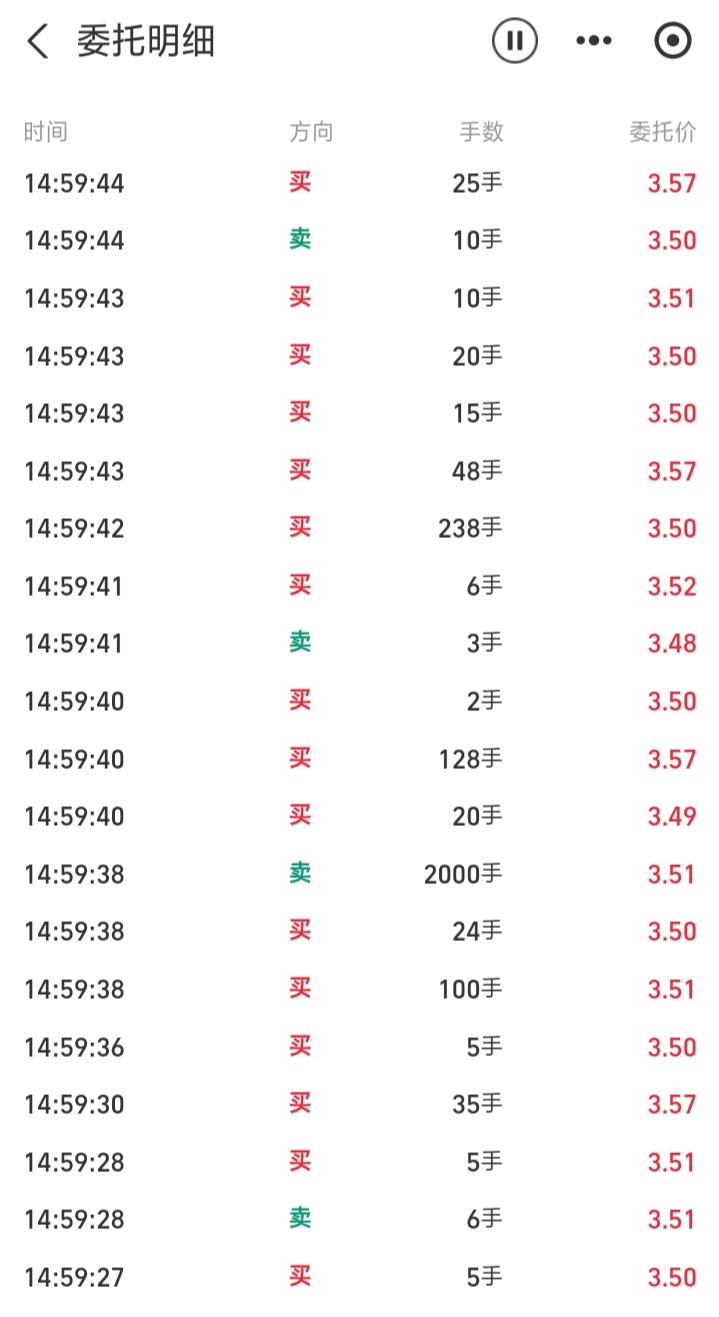Select the 238手 buy order row

[360, 528]
